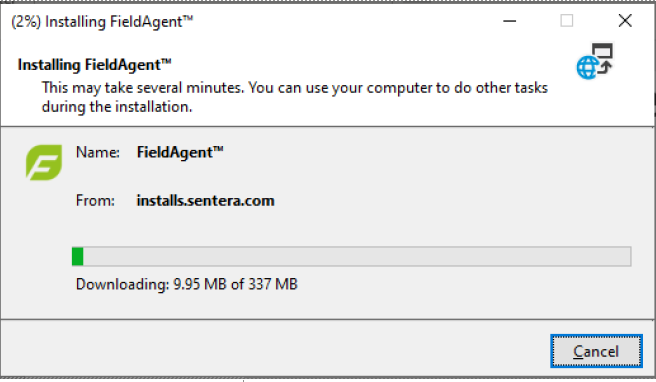This screenshot has width=656, height=382.
Task: Click the bold FieldAgent™ name value
Action: tap(180, 153)
